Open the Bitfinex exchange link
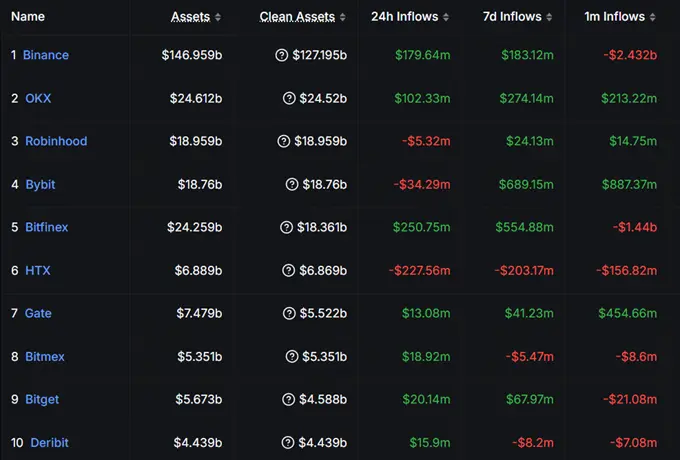 (46, 227)
